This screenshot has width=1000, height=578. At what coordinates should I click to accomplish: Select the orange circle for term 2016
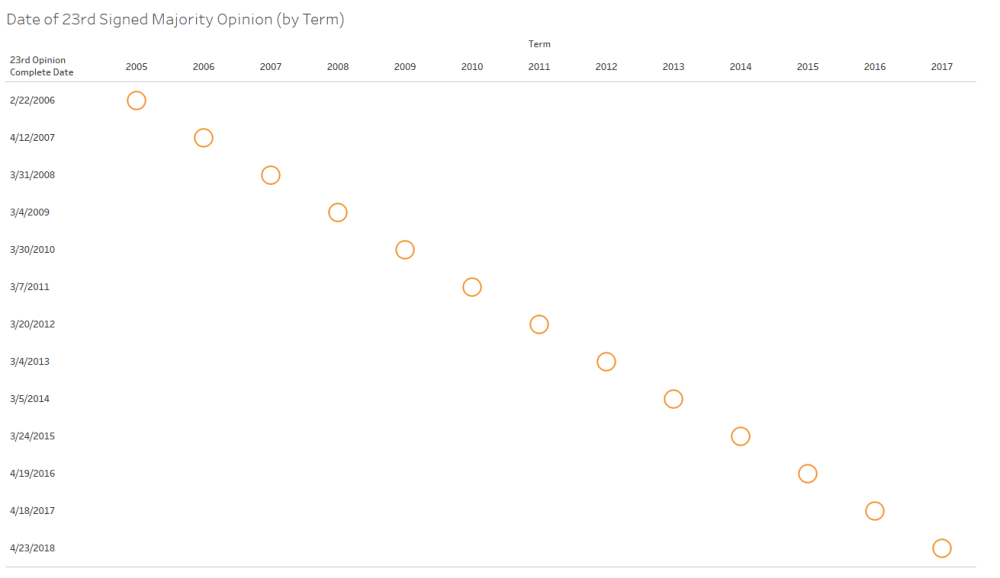pos(874,511)
